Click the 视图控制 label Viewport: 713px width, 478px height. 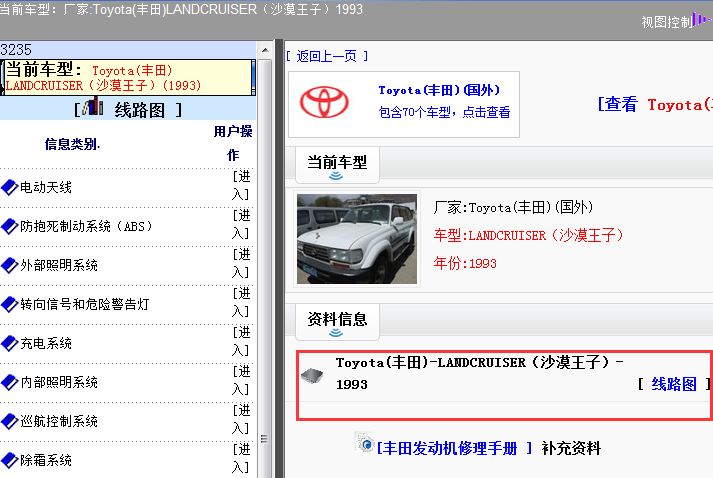pyautogui.click(x=667, y=22)
